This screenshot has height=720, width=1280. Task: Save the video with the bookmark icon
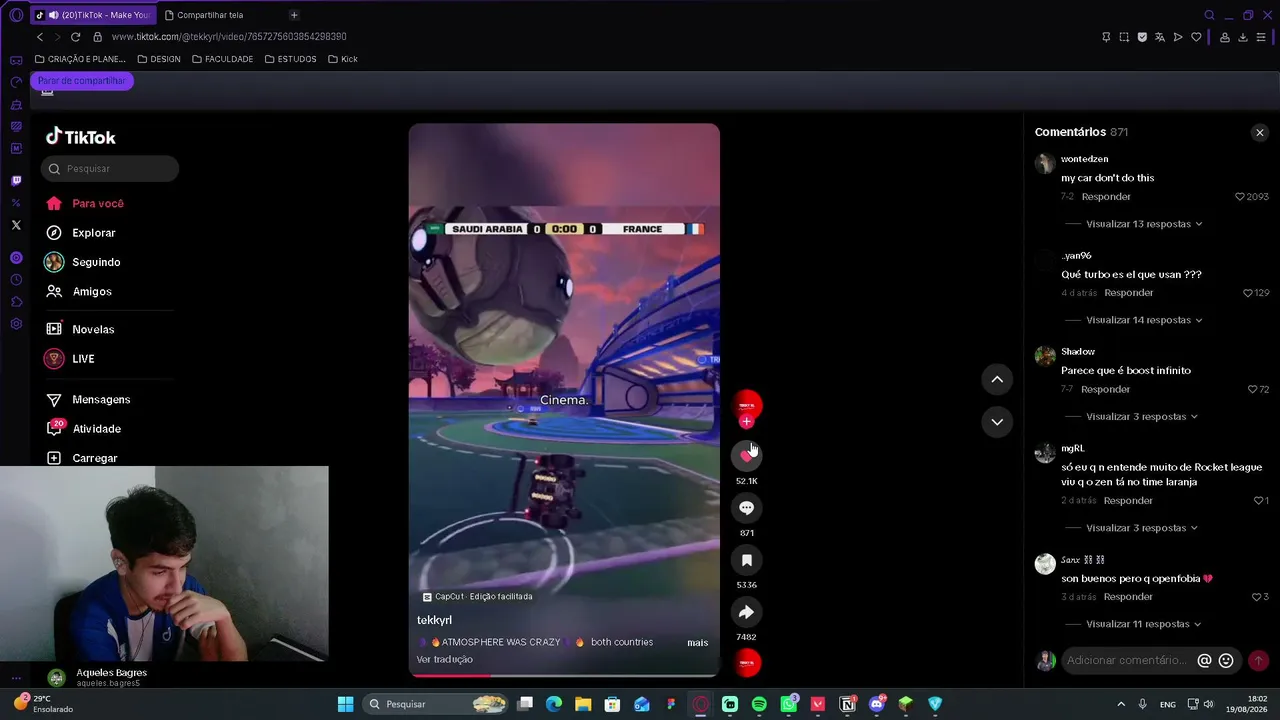click(x=746, y=560)
